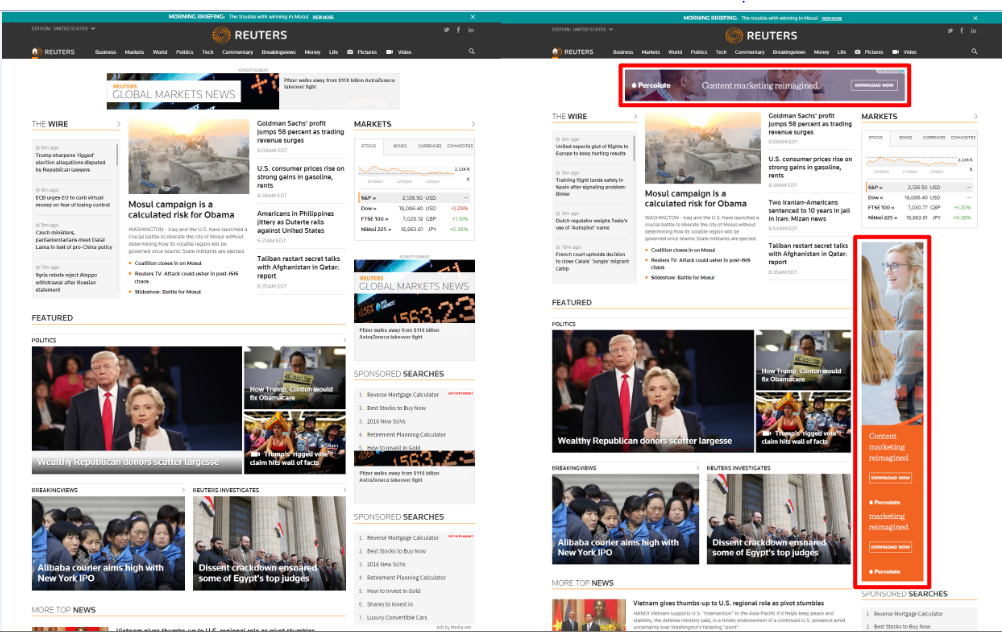Expand The Wire chevron on right page

[635, 116]
